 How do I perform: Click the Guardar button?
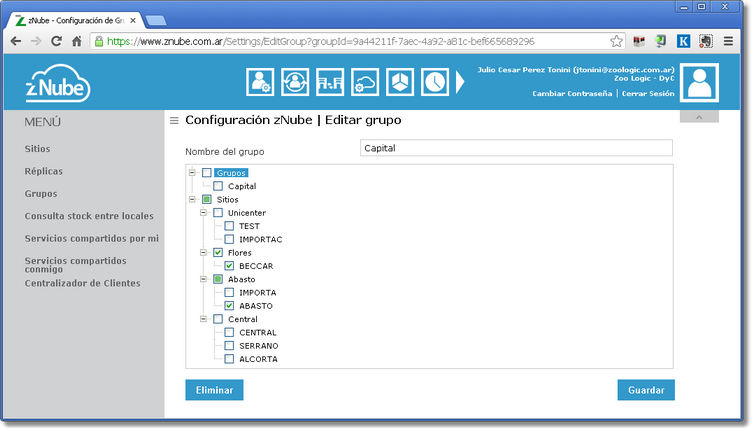point(645,390)
